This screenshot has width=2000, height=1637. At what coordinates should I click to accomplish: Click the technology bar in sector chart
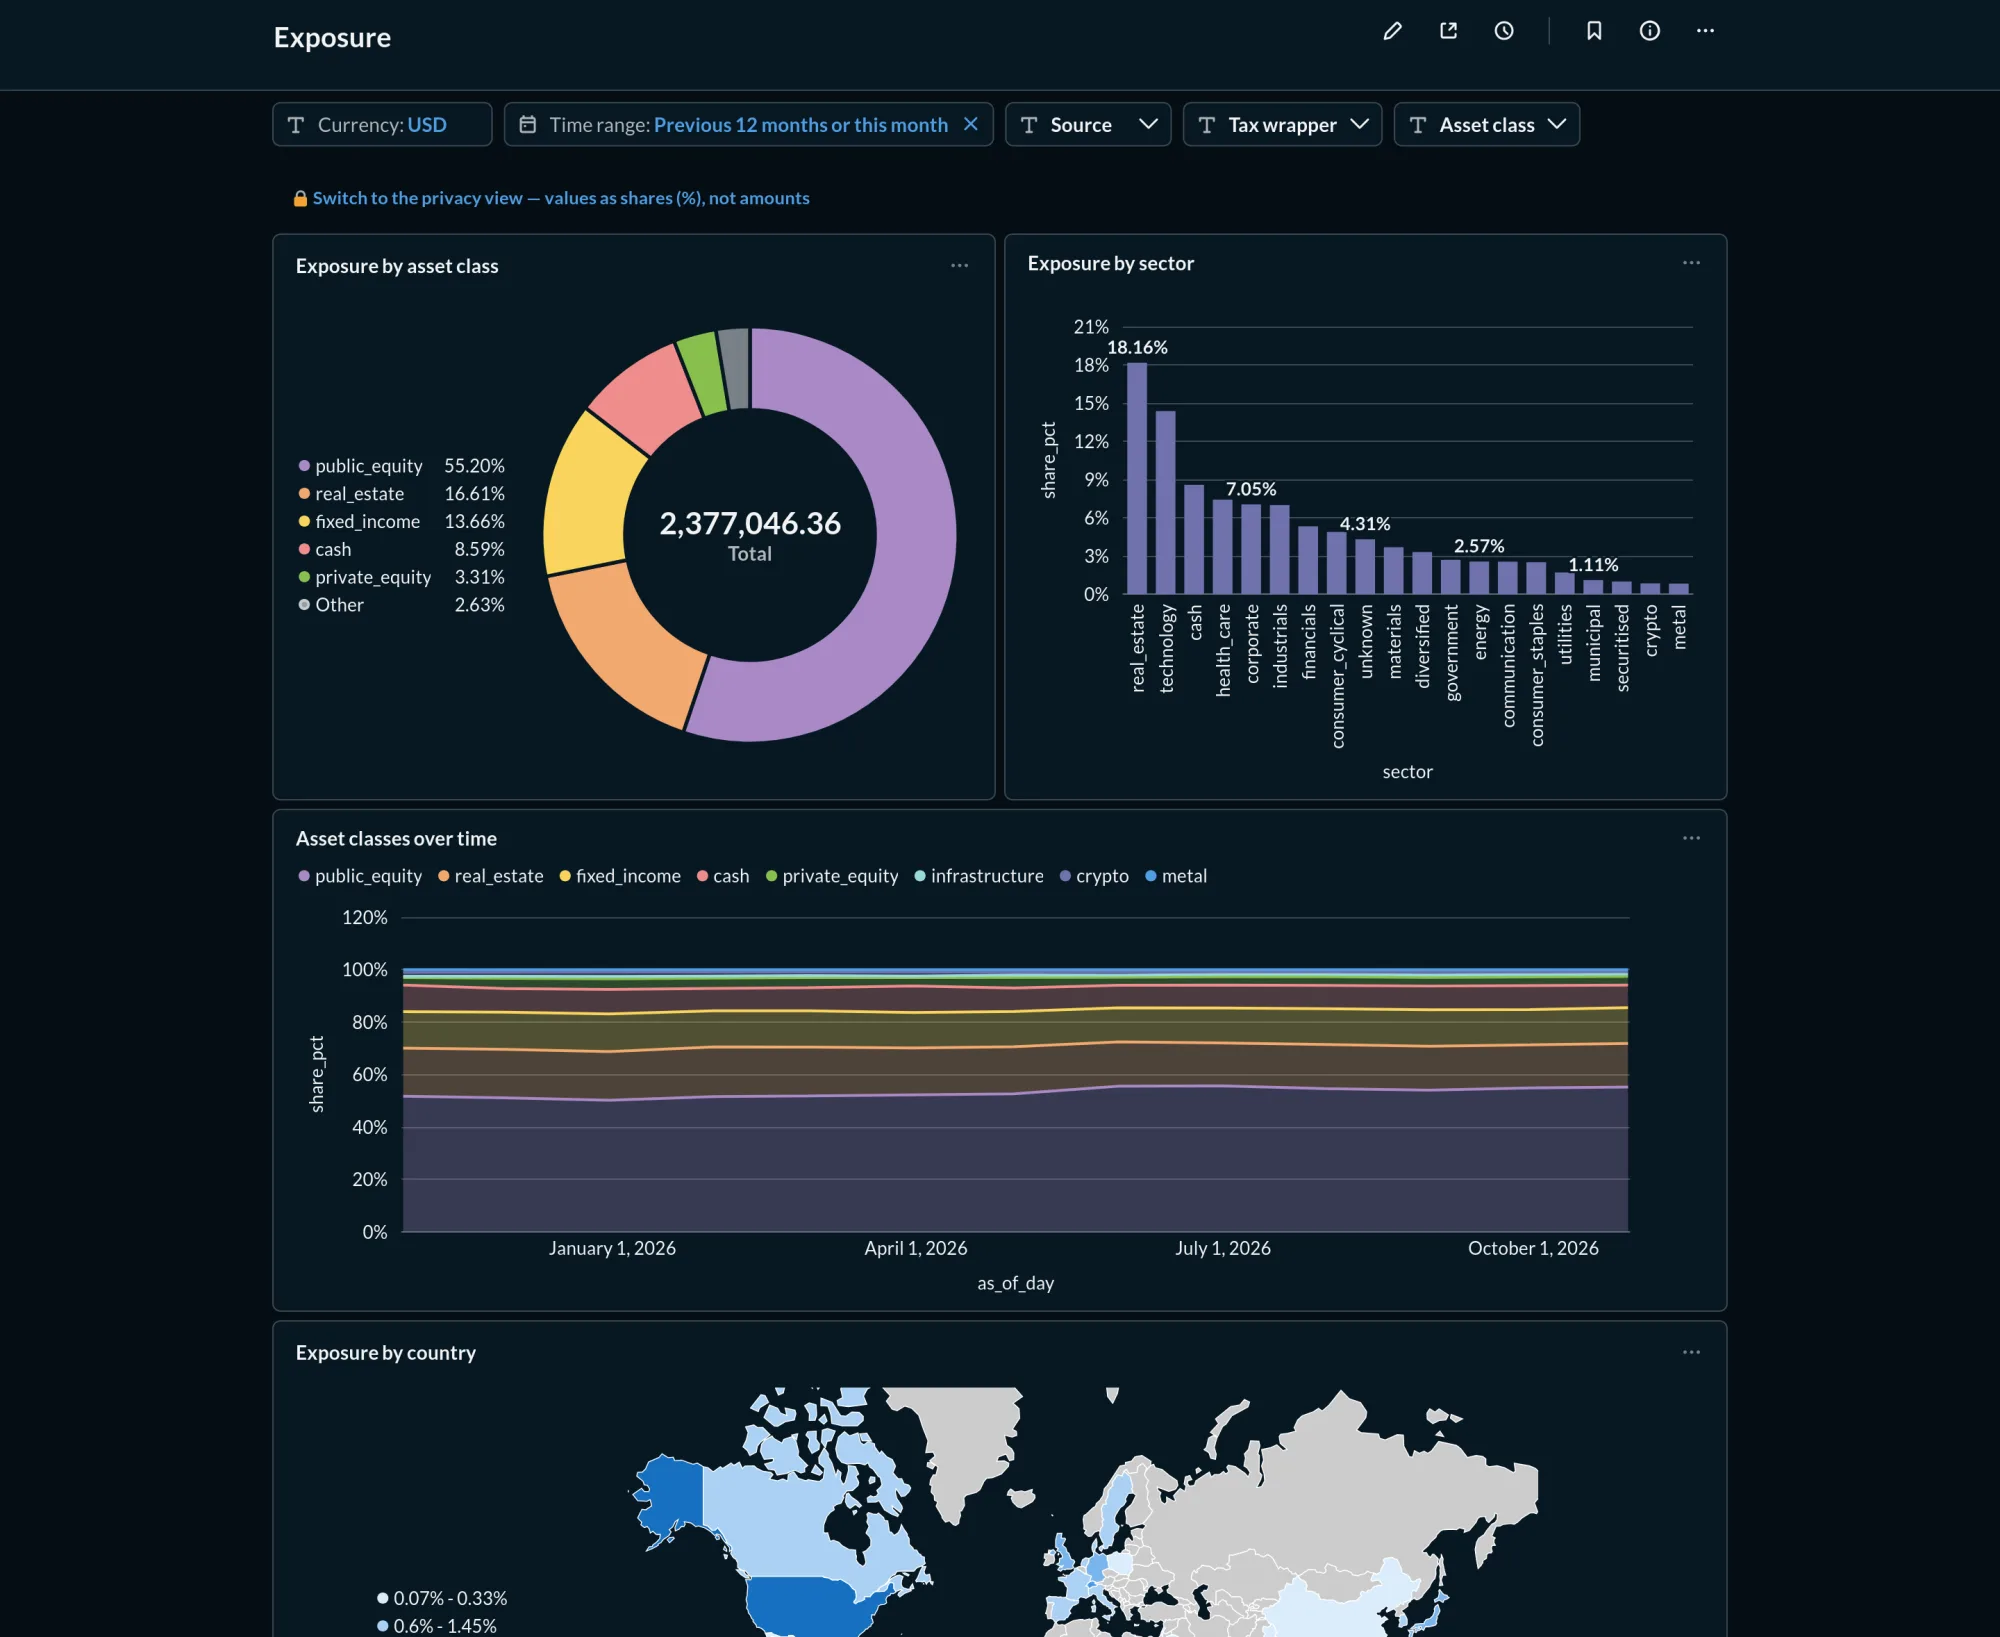pos(1166,502)
